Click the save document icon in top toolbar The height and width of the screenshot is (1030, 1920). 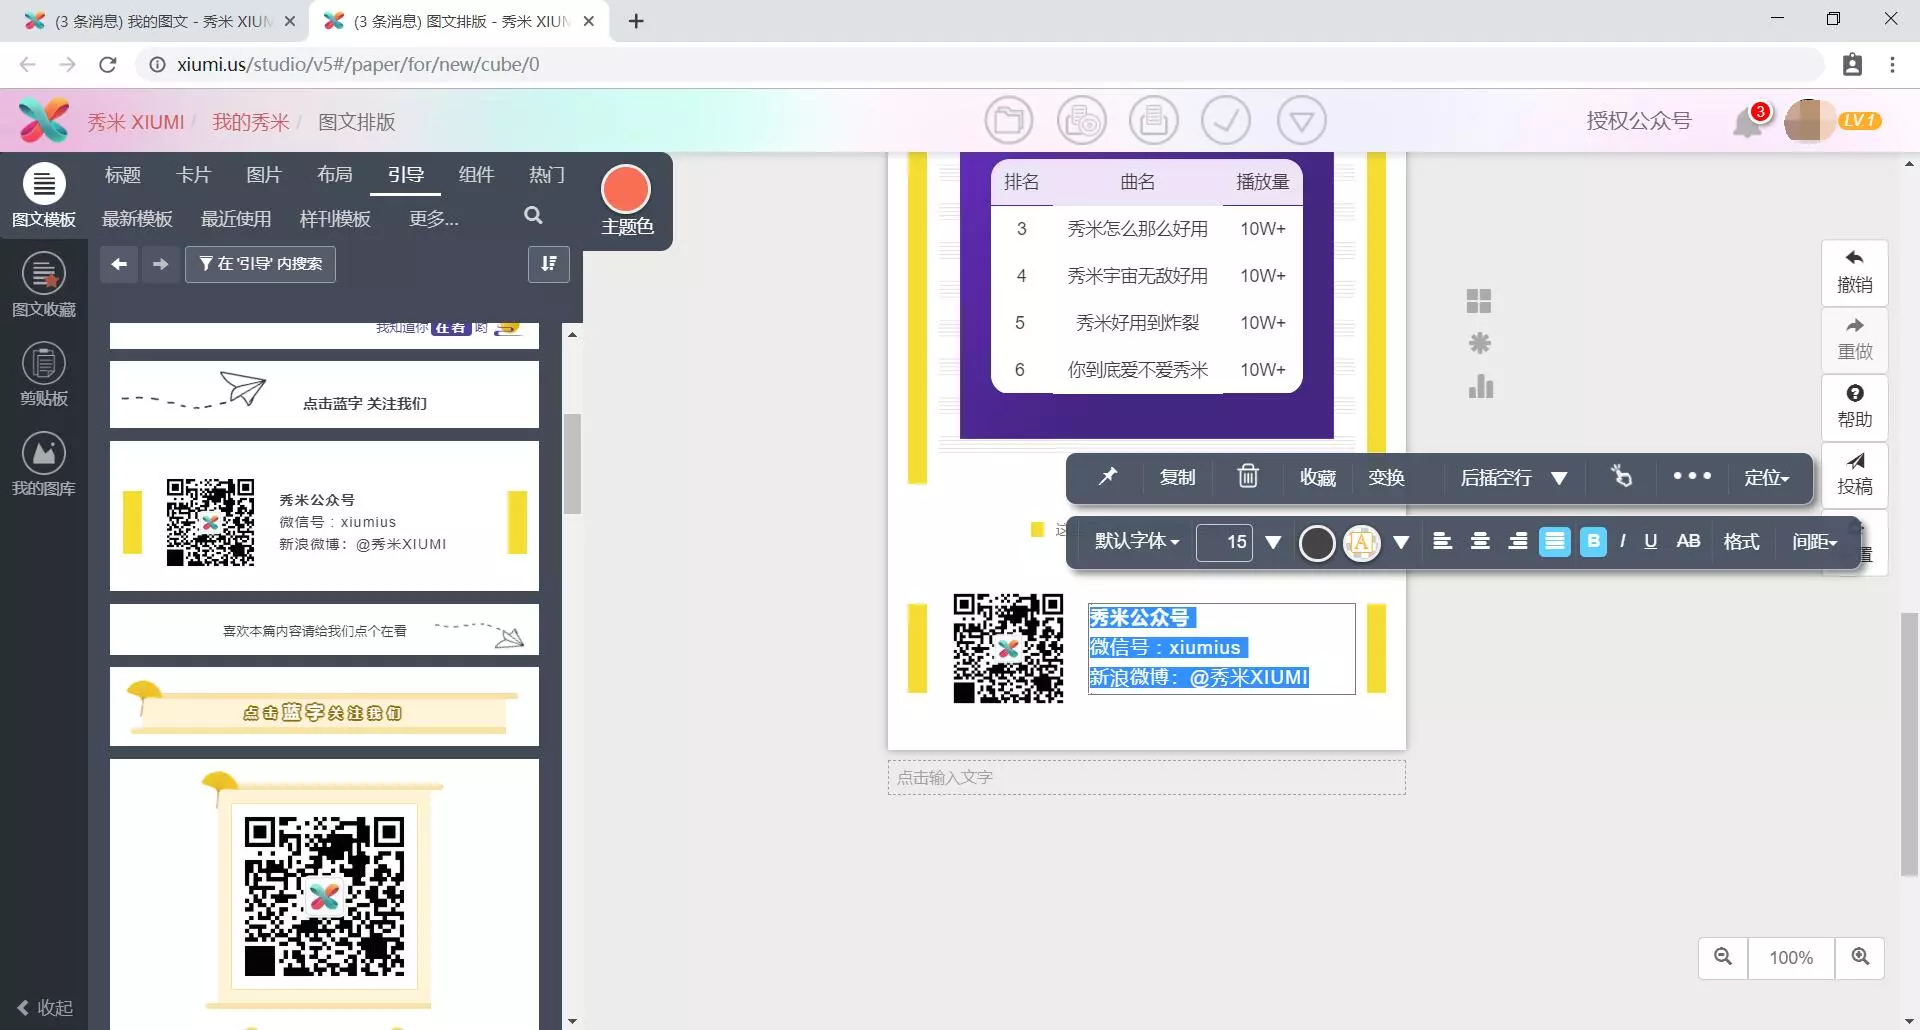click(x=1154, y=121)
